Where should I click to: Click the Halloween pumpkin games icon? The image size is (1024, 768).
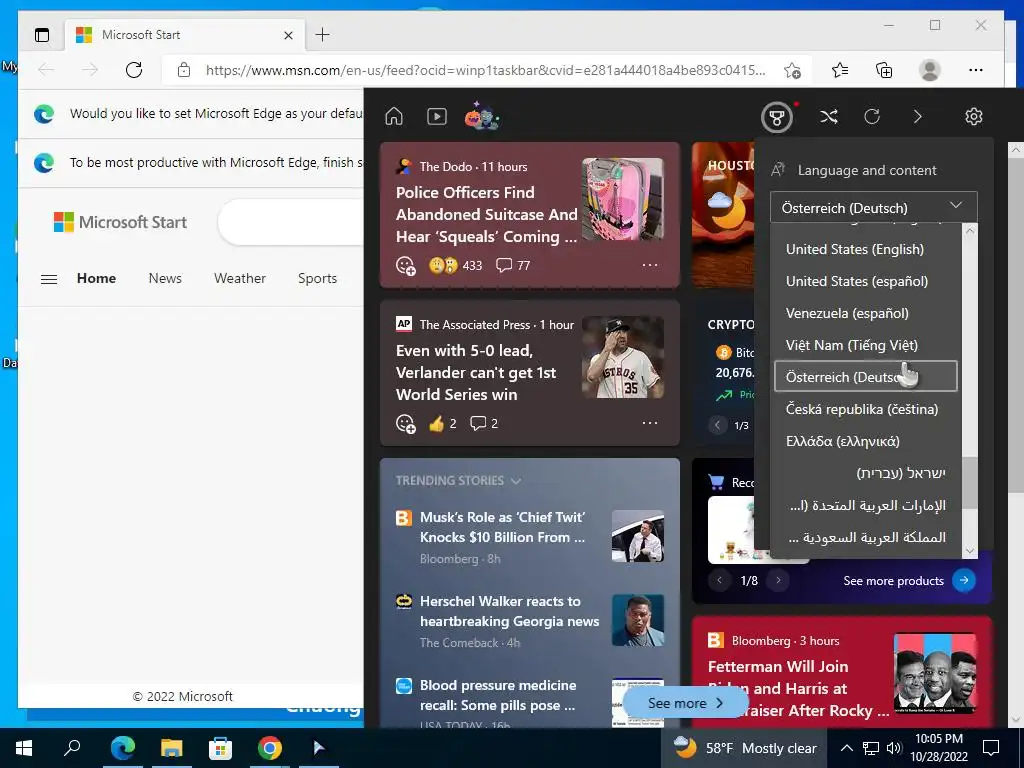click(x=482, y=116)
